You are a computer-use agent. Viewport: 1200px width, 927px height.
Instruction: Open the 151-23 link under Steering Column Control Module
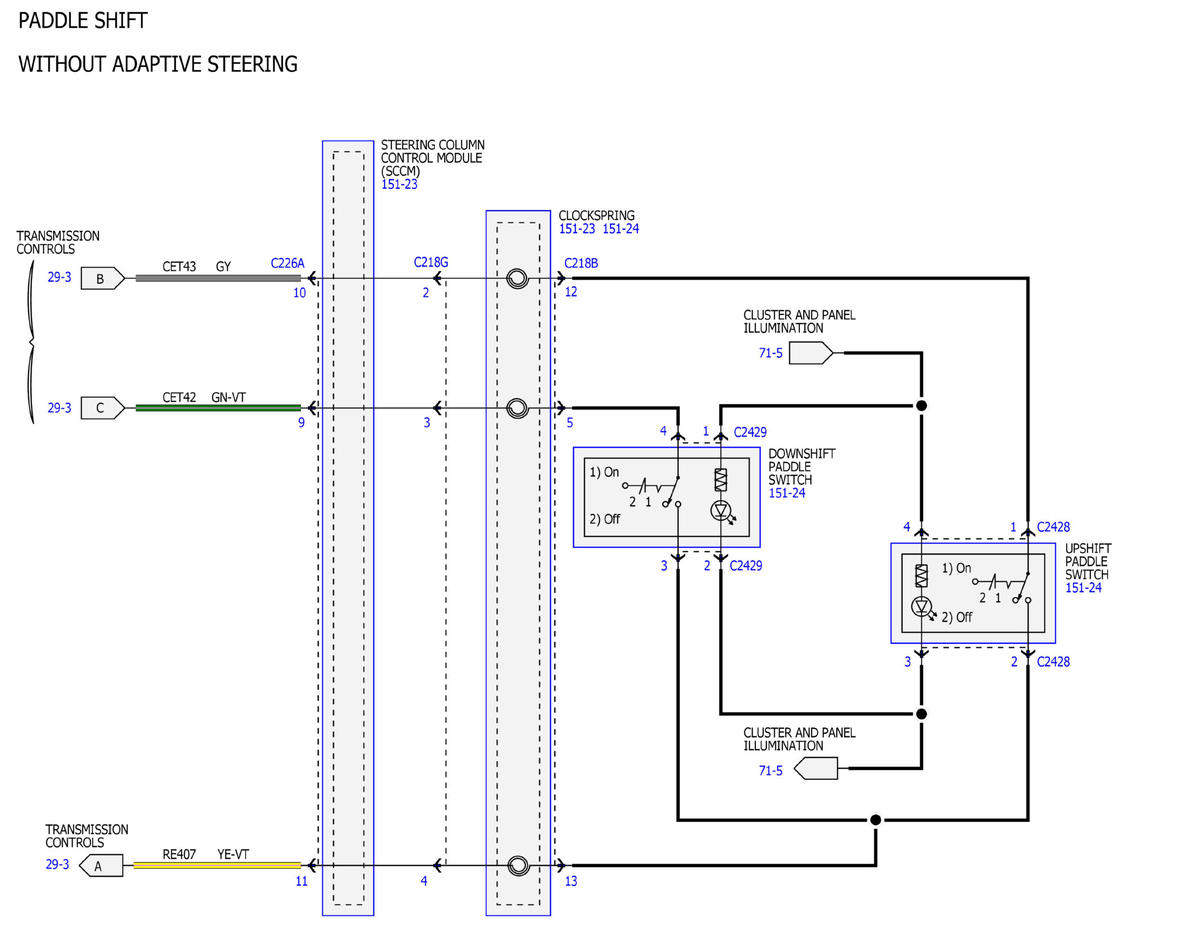tap(399, 184)
